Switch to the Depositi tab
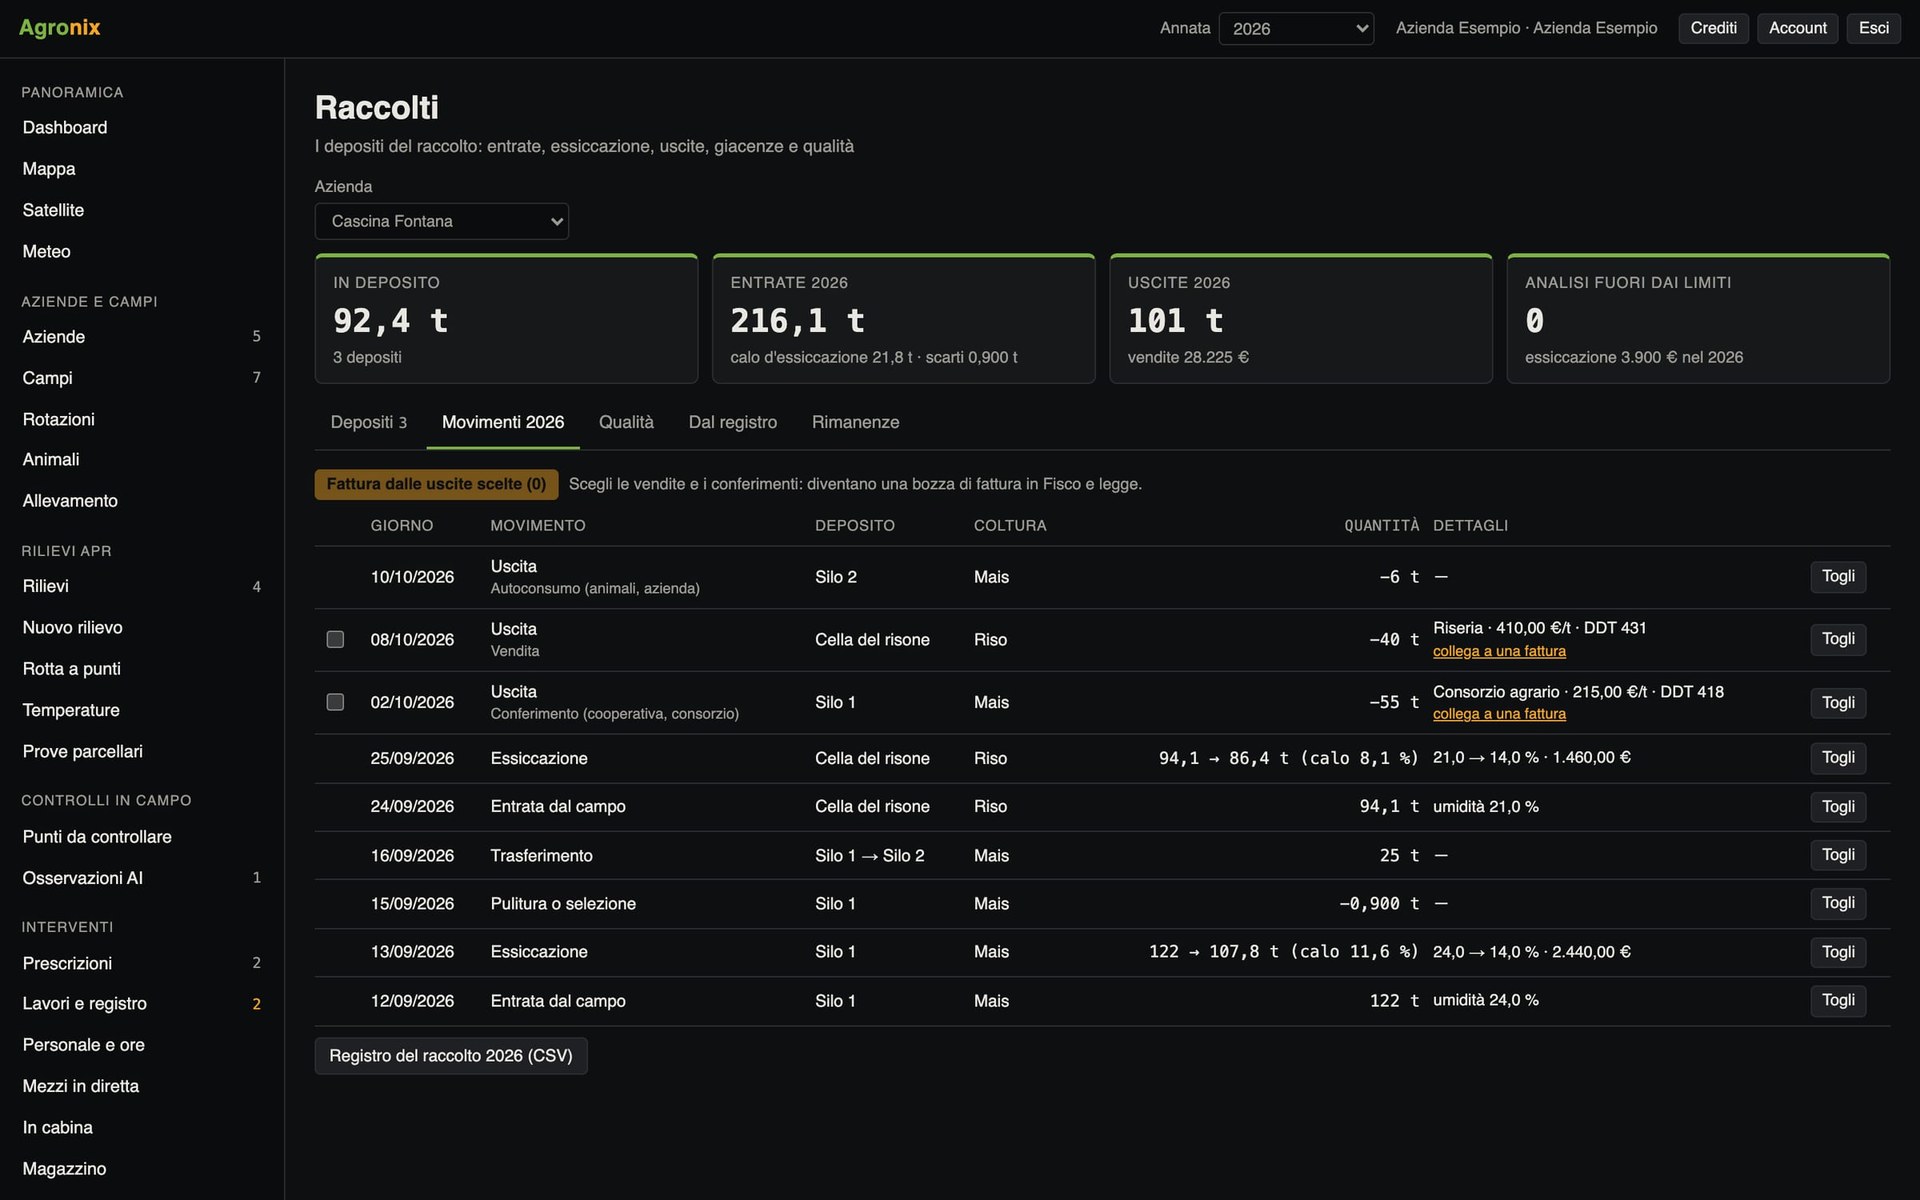The image size is (1920, 1200). click(x=368, y=422)
